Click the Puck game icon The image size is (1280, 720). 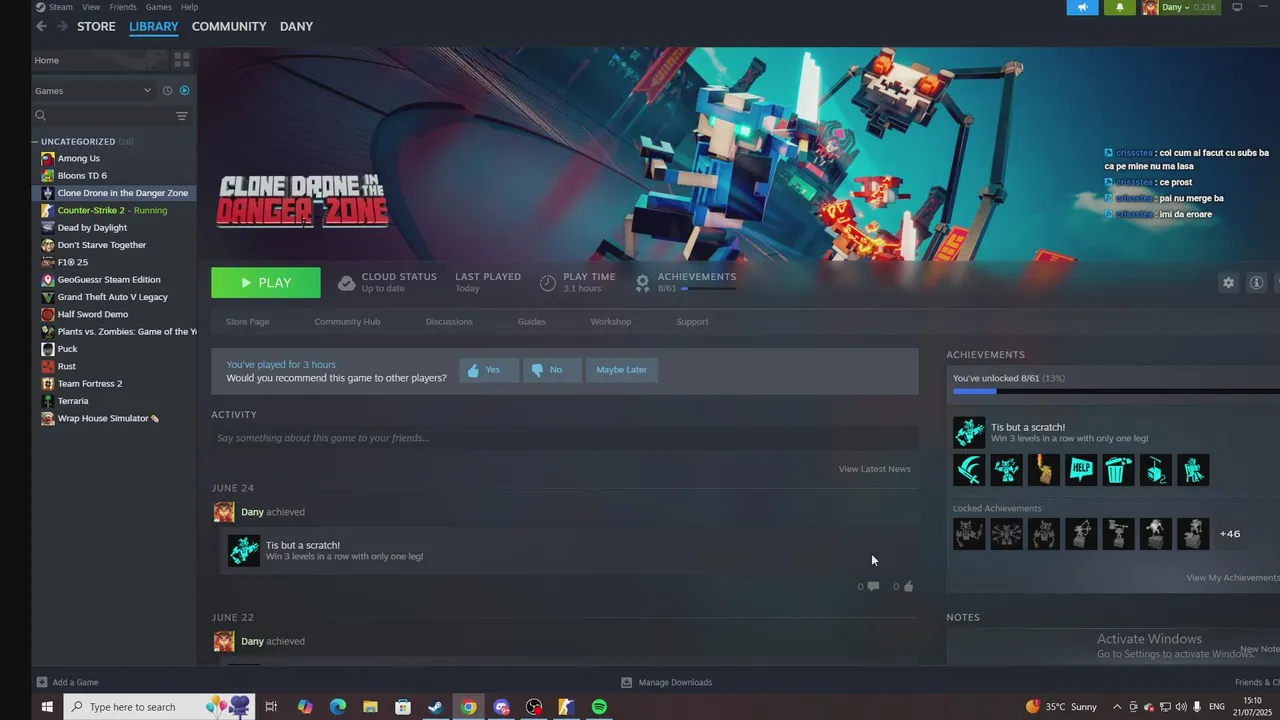(47, 349)
